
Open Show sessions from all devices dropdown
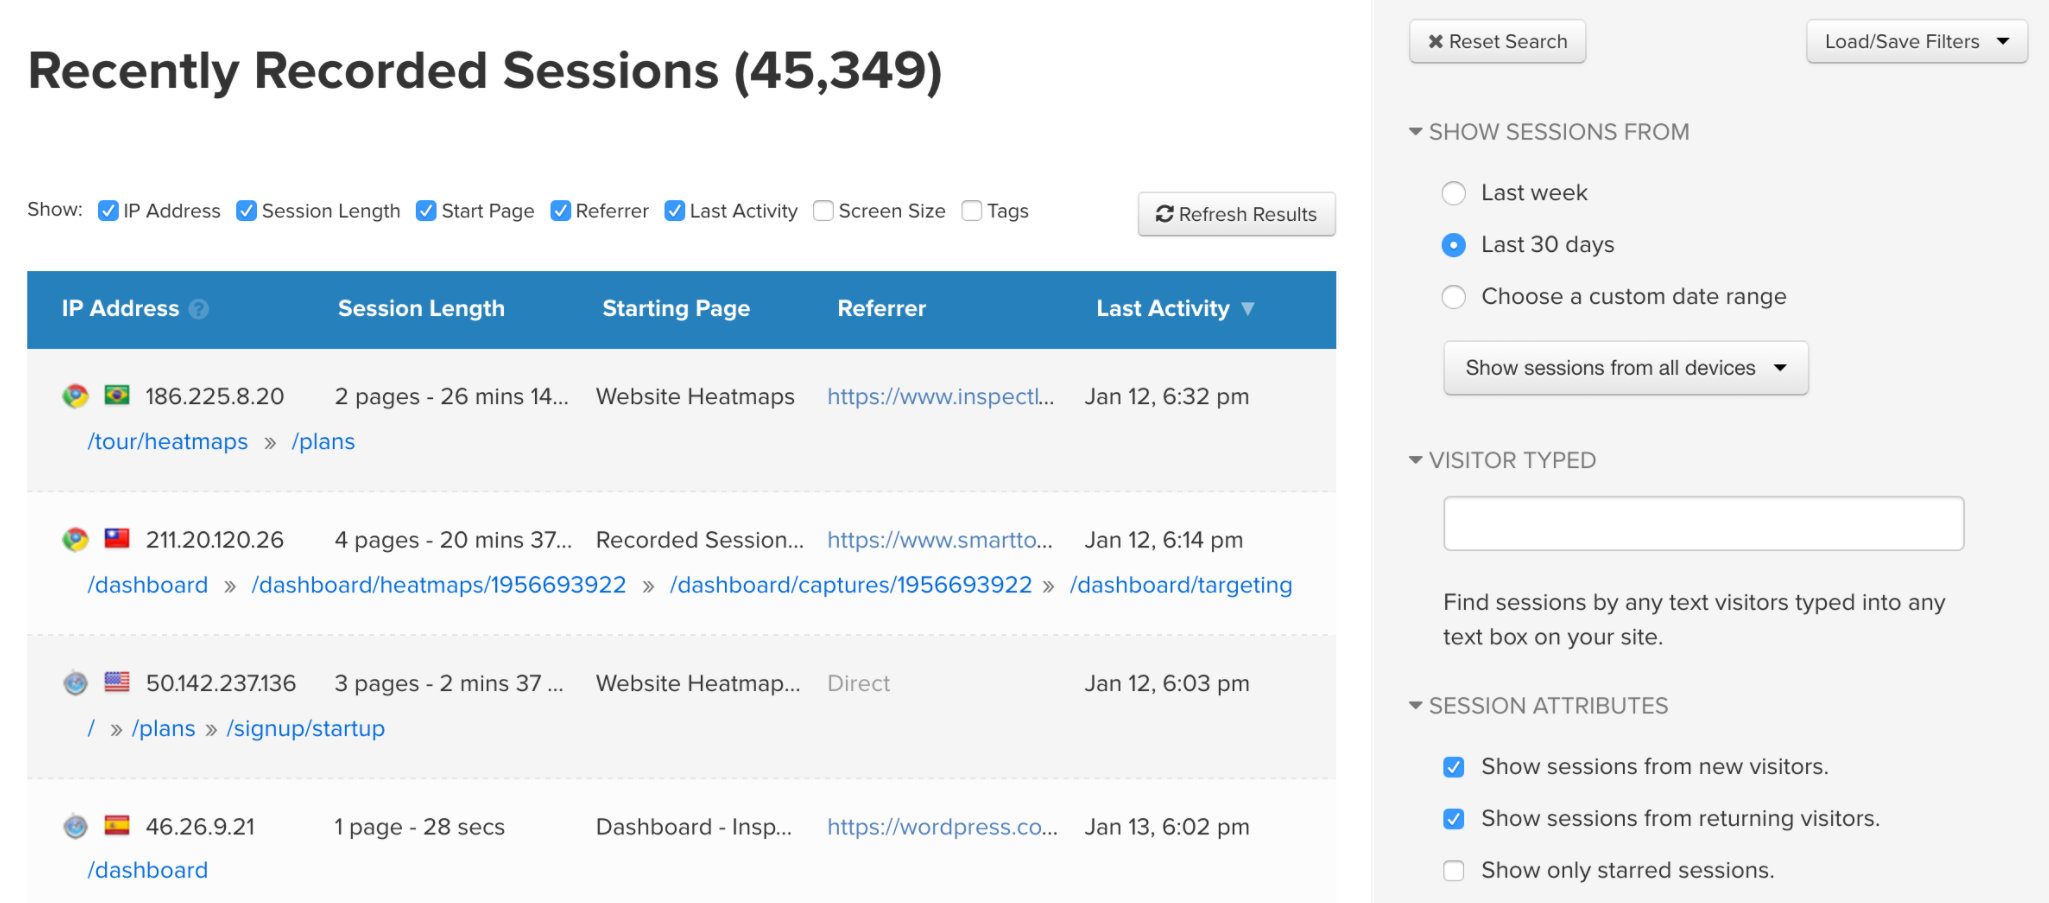pos(1625,368)
